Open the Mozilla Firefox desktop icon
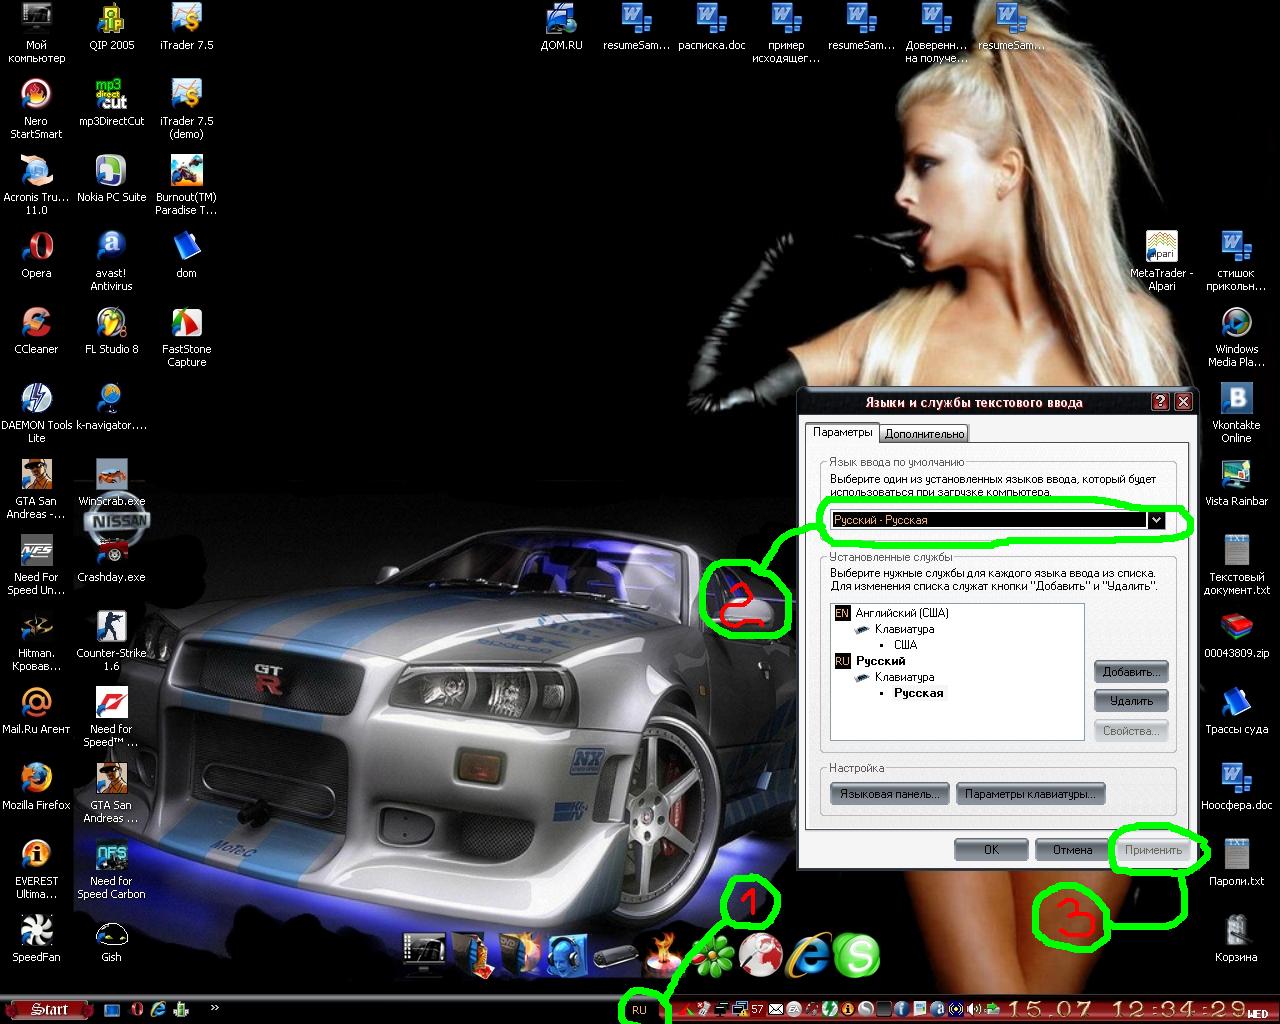The width and height of the screenshot is (1280, 1024). (x=36, y=779)
